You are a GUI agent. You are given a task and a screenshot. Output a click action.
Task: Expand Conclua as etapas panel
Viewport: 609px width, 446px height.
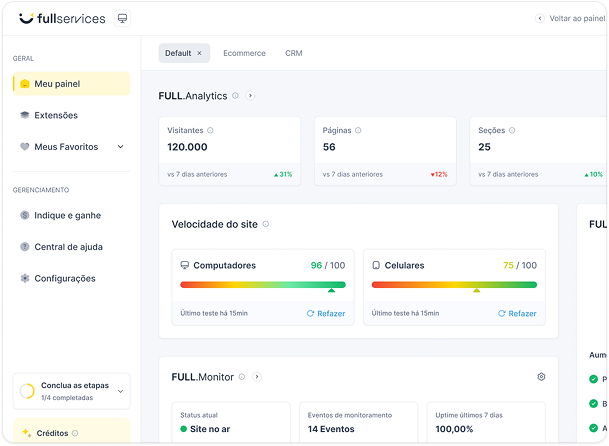click(120, 391)
